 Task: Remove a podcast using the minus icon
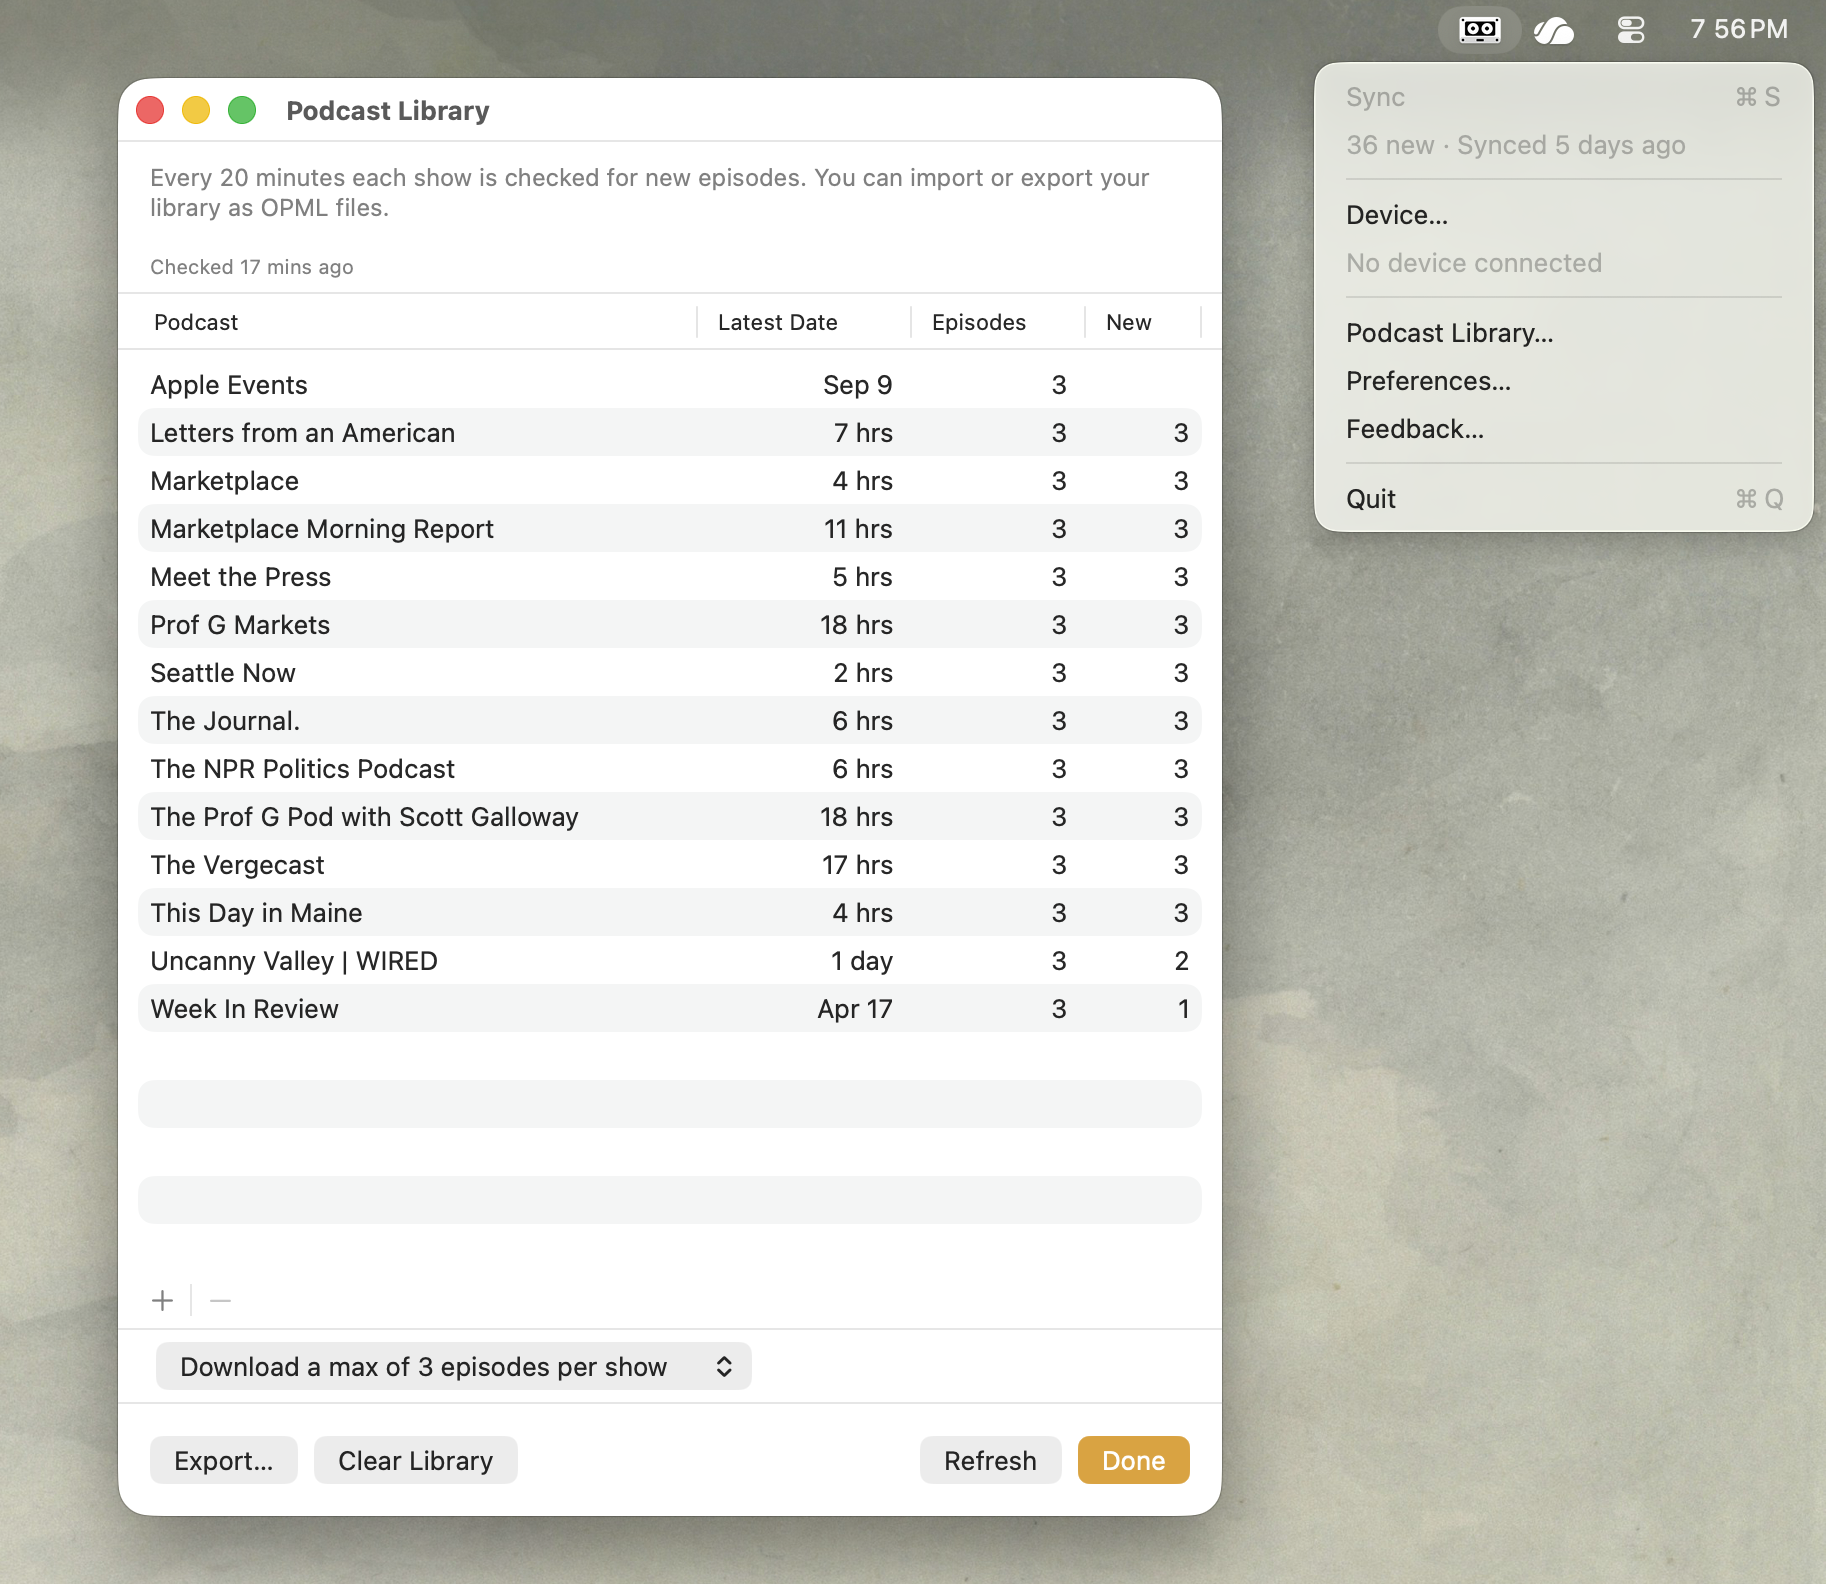(x=219, y=1300)
